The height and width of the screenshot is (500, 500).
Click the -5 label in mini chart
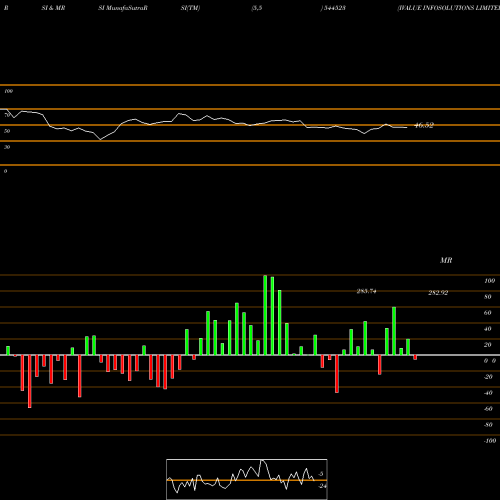click(x=321, y=474)
